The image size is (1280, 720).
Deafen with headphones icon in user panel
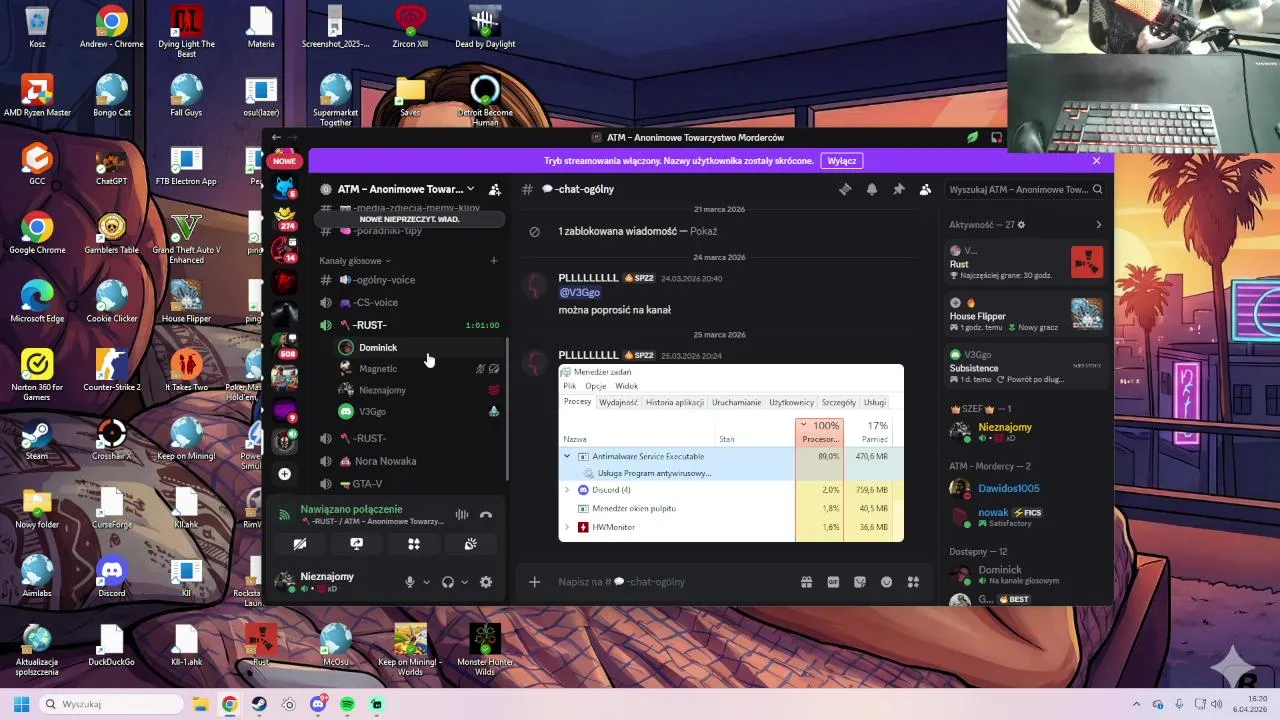(448, 582)
